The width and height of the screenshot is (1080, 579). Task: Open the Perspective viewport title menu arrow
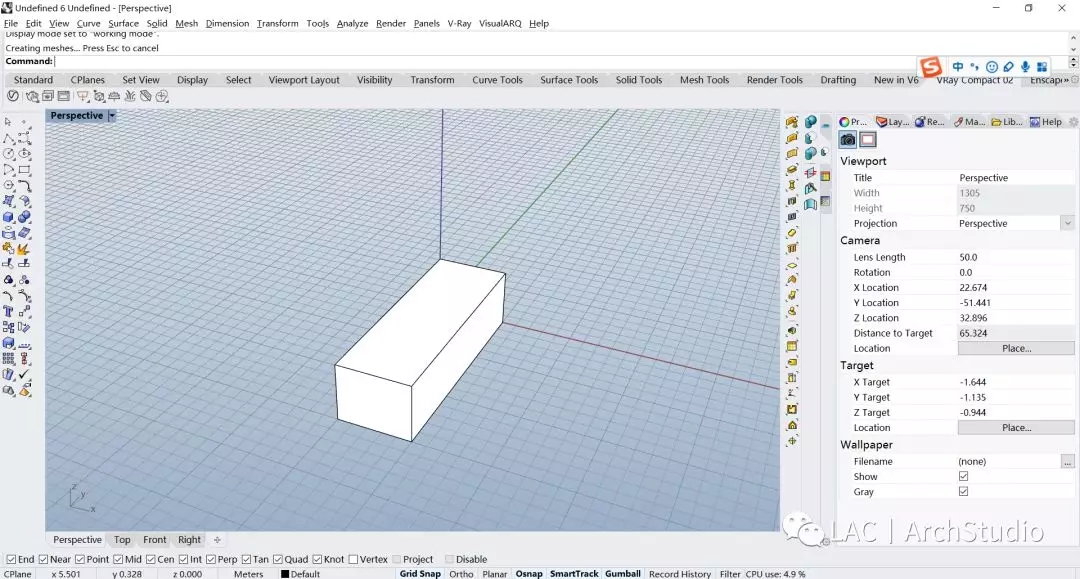pyautogui.click(x=112, y=116)
